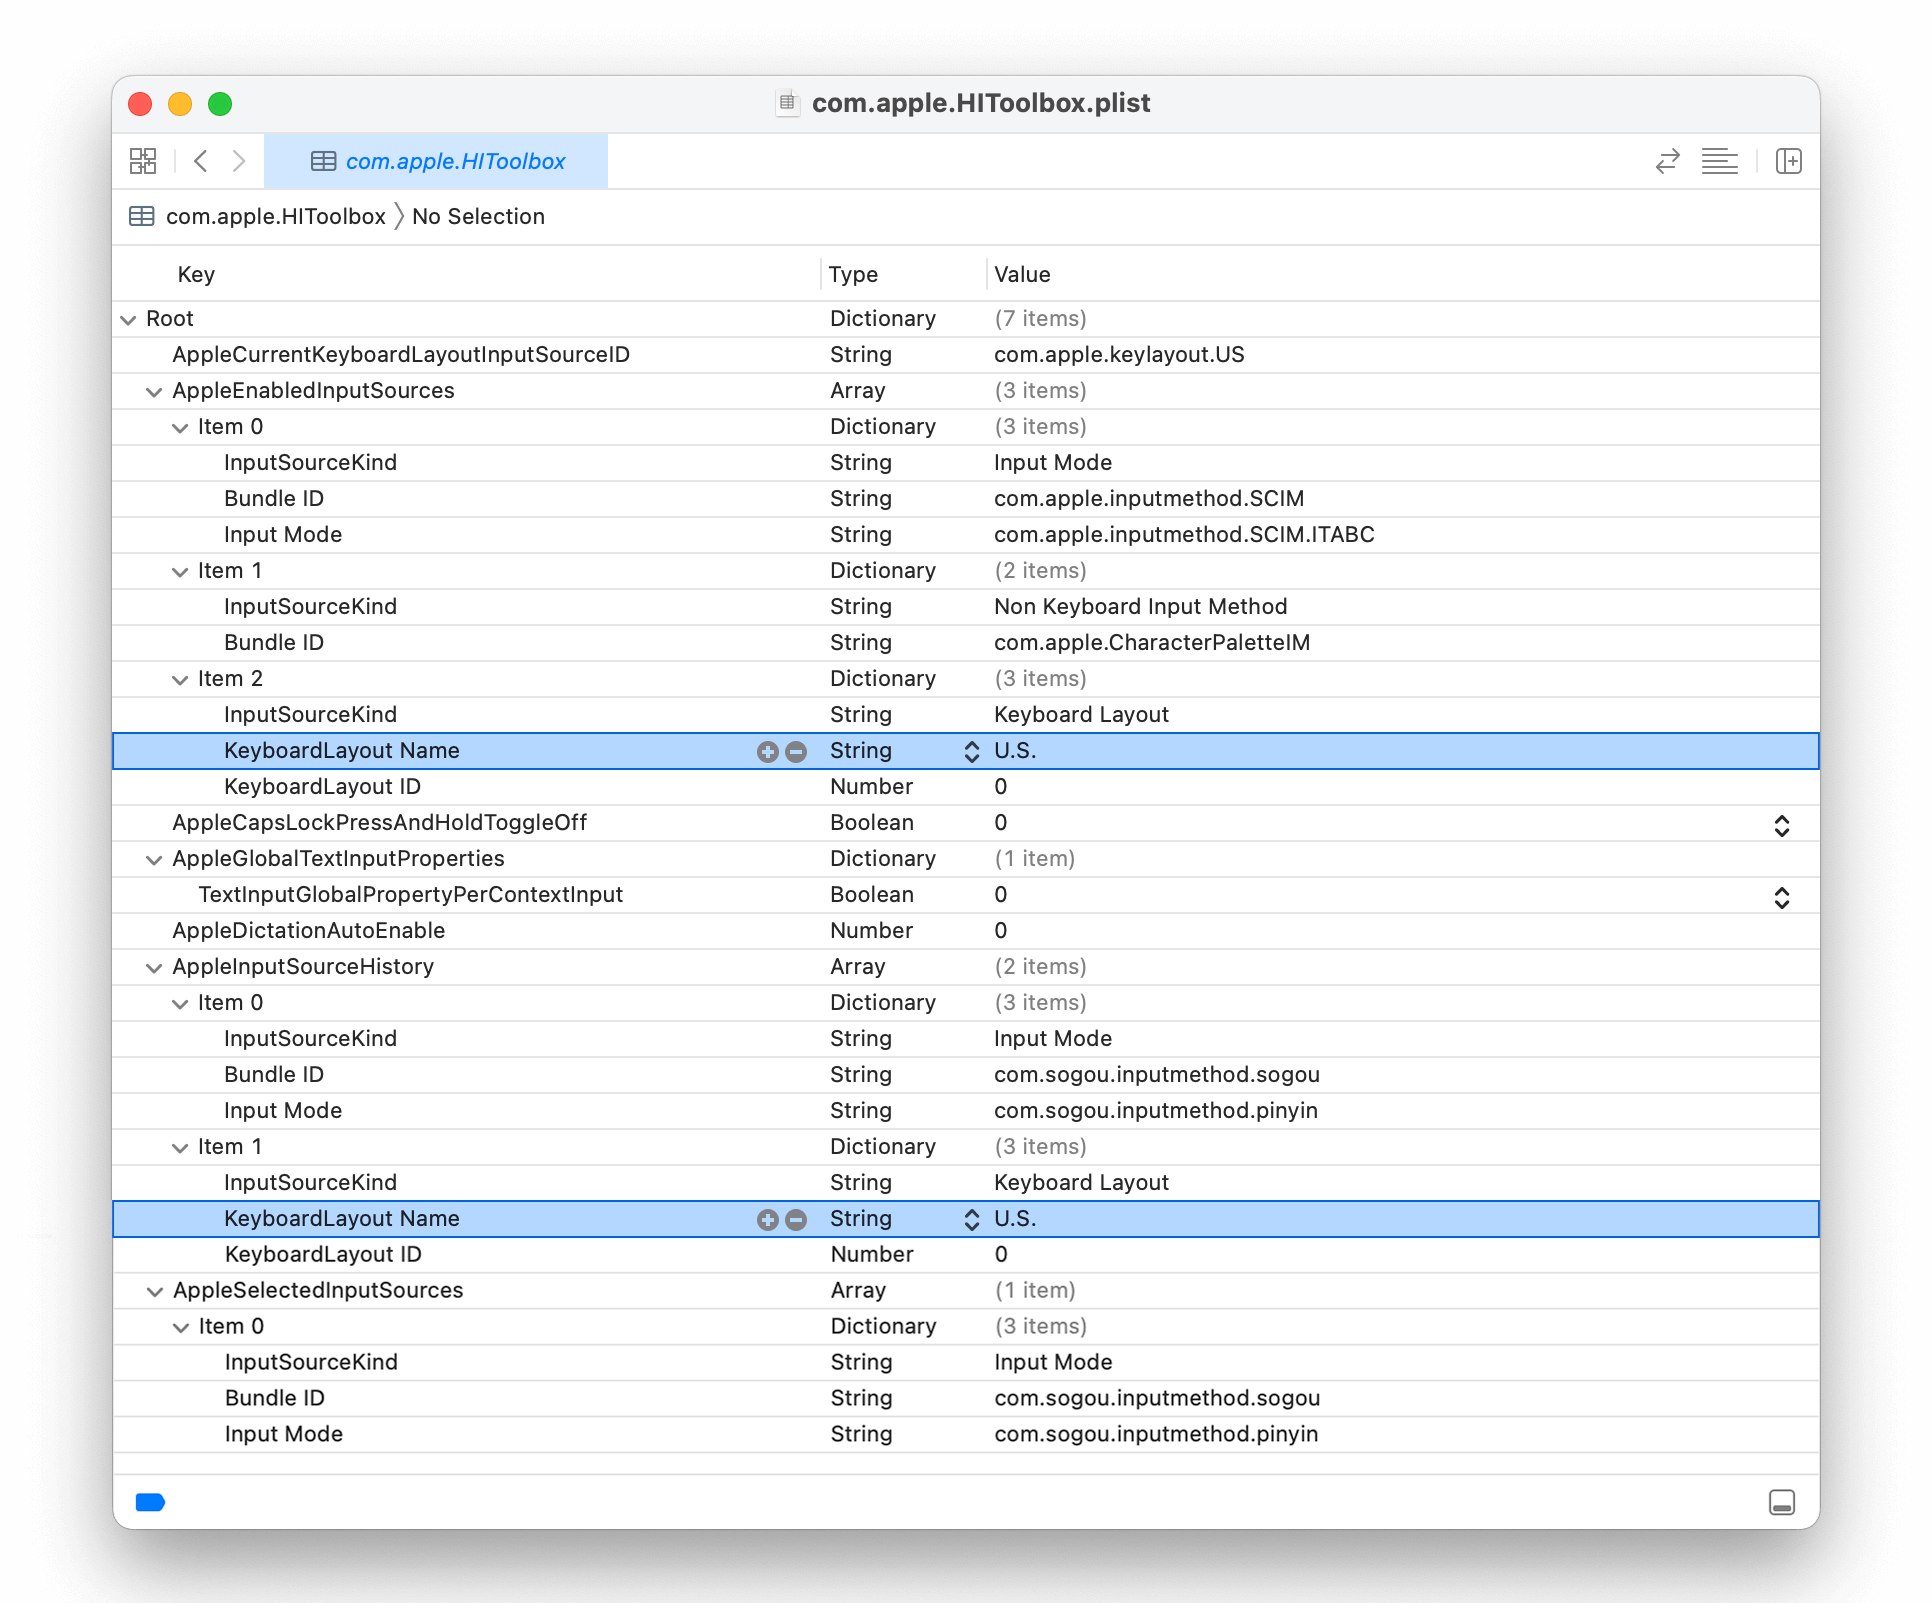Collapse the AppleInputSourceHistory array
Image resolution: width=1932 pixels, height=1603 pixels.
[x=154, y=968]
